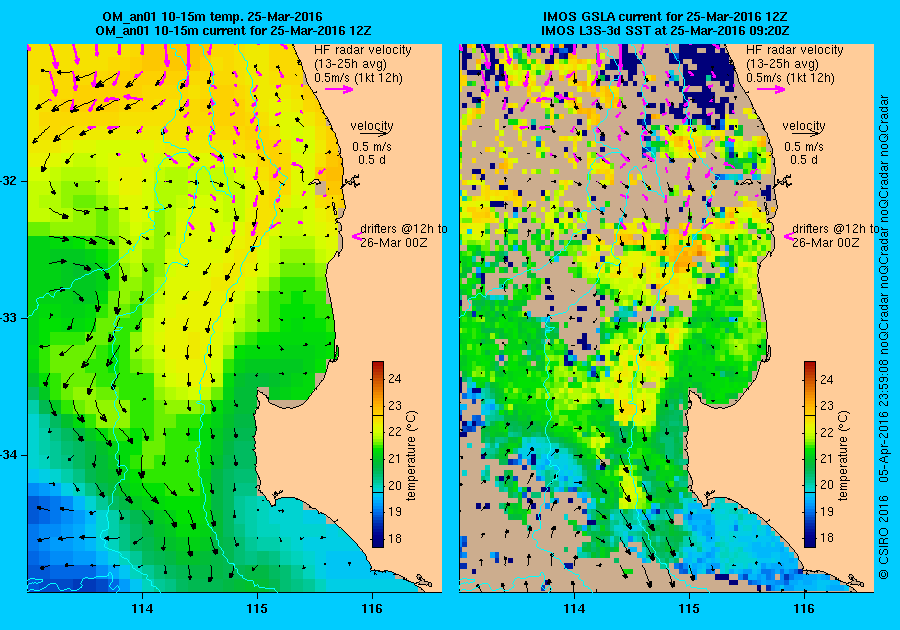900x630 pixels.
Task: Click the right map magenta drifter legend arrow
Action: [x=788, y=236]
